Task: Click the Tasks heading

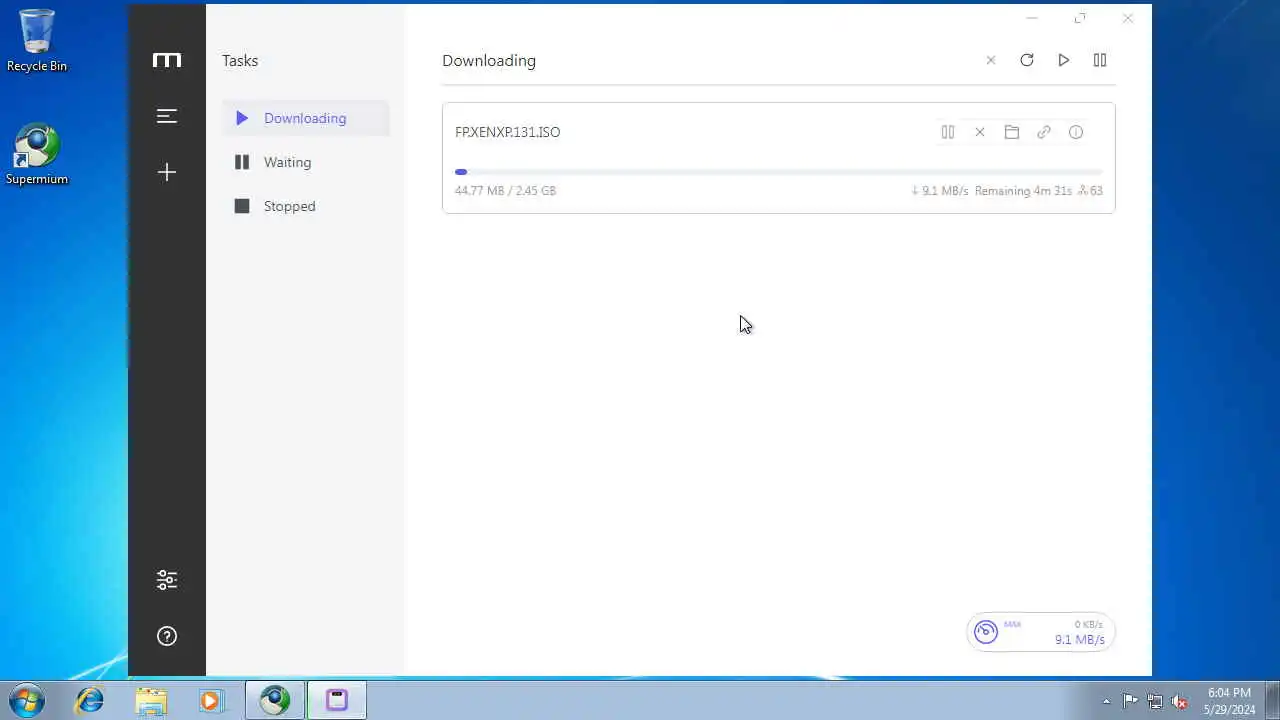Action: coord(240,60)
